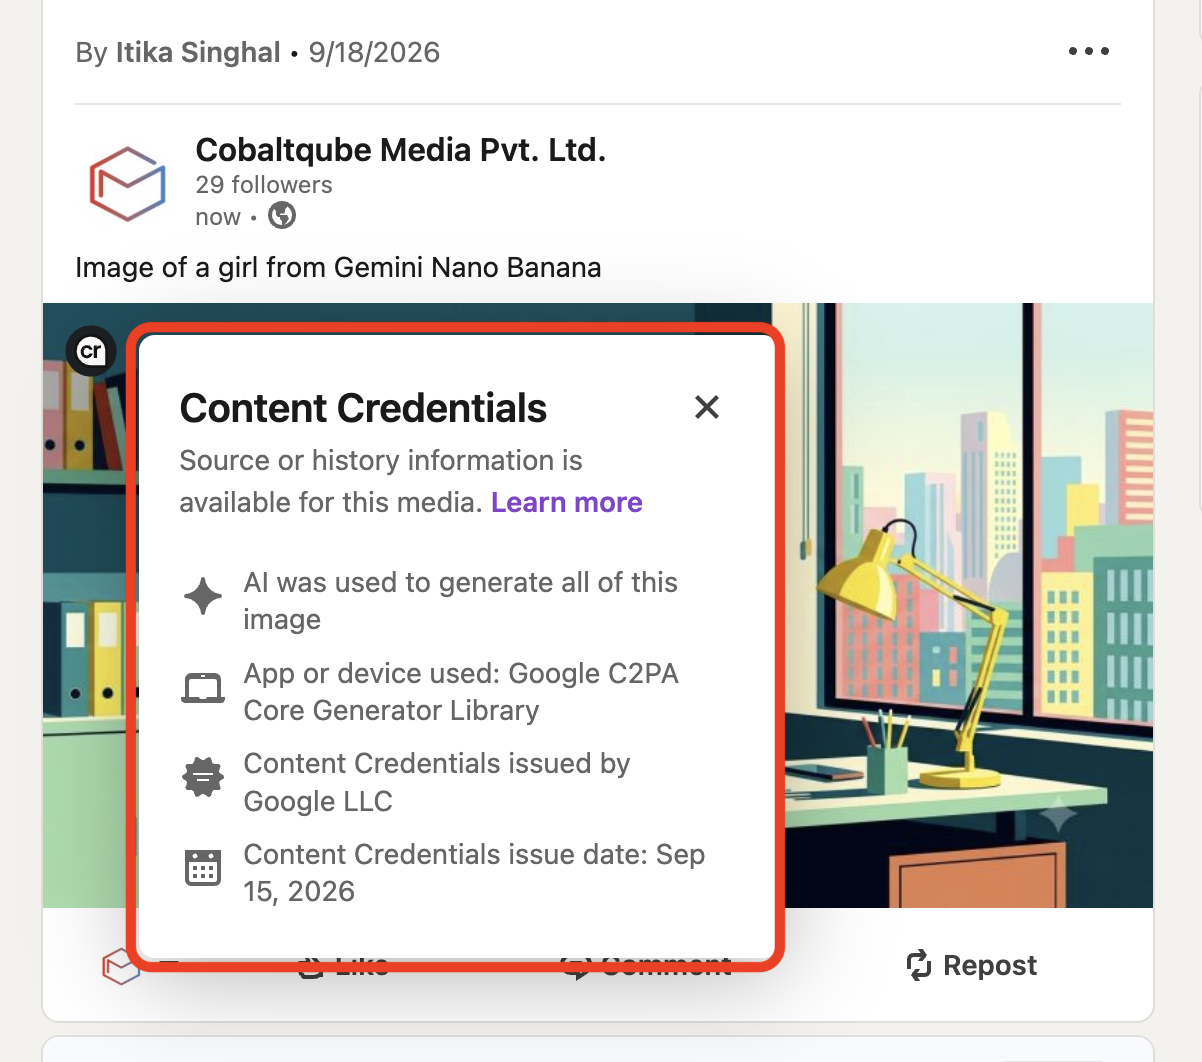Click the issuer seal badge icon
This screenshot has width=1202, height=1062.
tap(203, 777)
